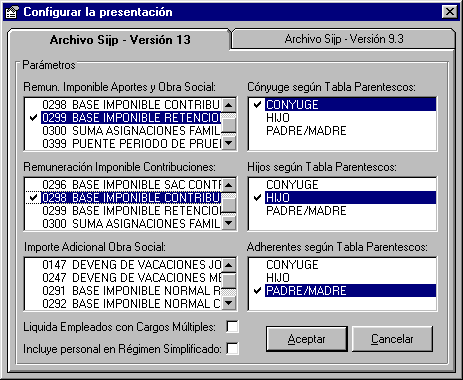This screenshot has height=380, width=463.
Task: Uncheck PADRE/MADRE in Adherentes según Tabla list
Action: [x=343, y=291]
